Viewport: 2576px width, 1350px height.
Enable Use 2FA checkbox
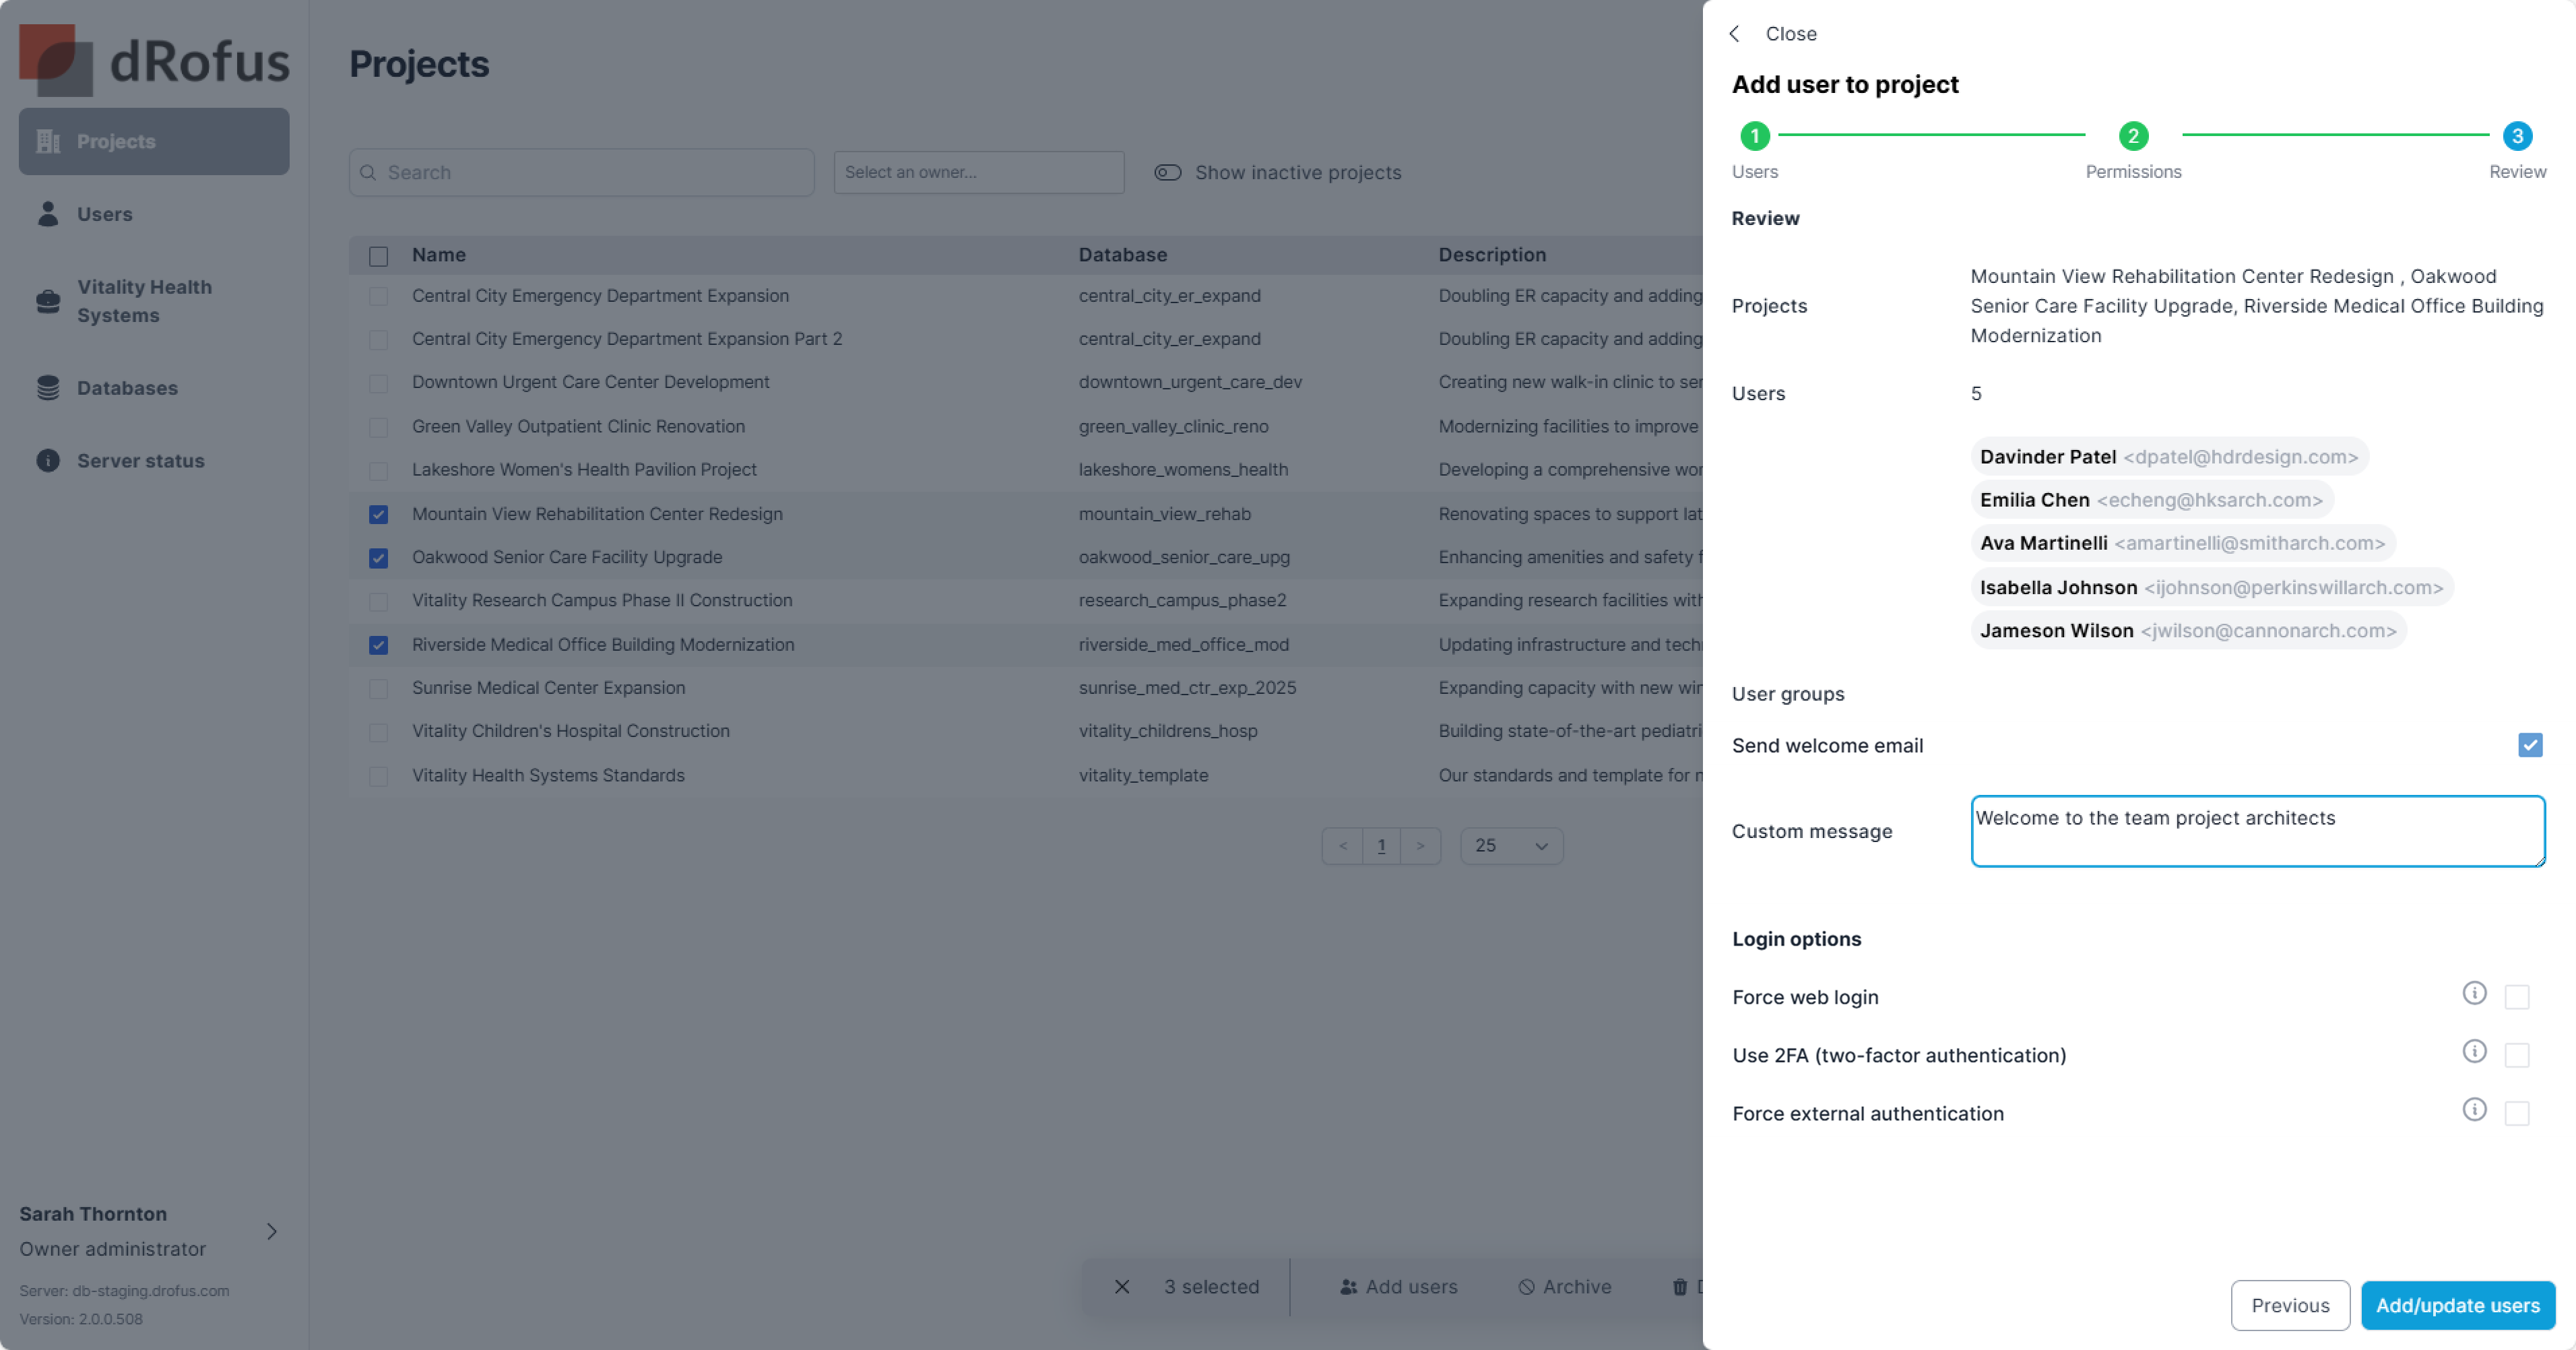point(2517,1054)
